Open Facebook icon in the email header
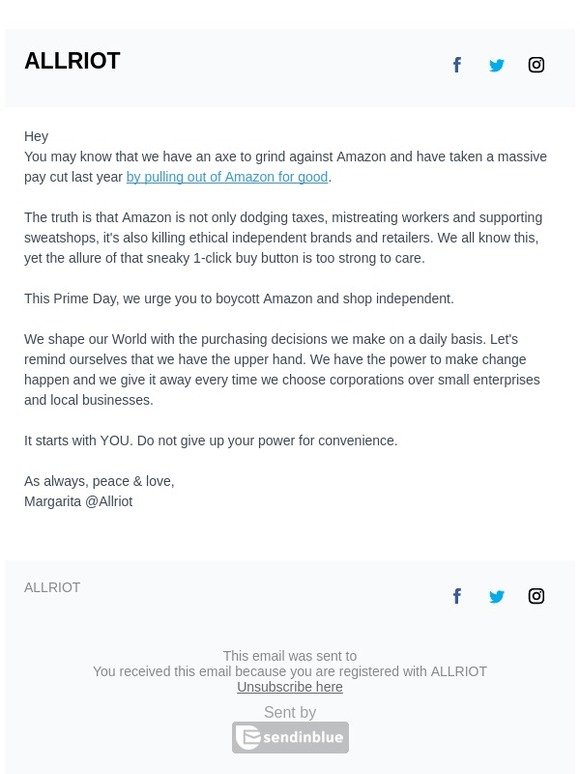This screenshot has width=580, height=774. coord(457,65)
